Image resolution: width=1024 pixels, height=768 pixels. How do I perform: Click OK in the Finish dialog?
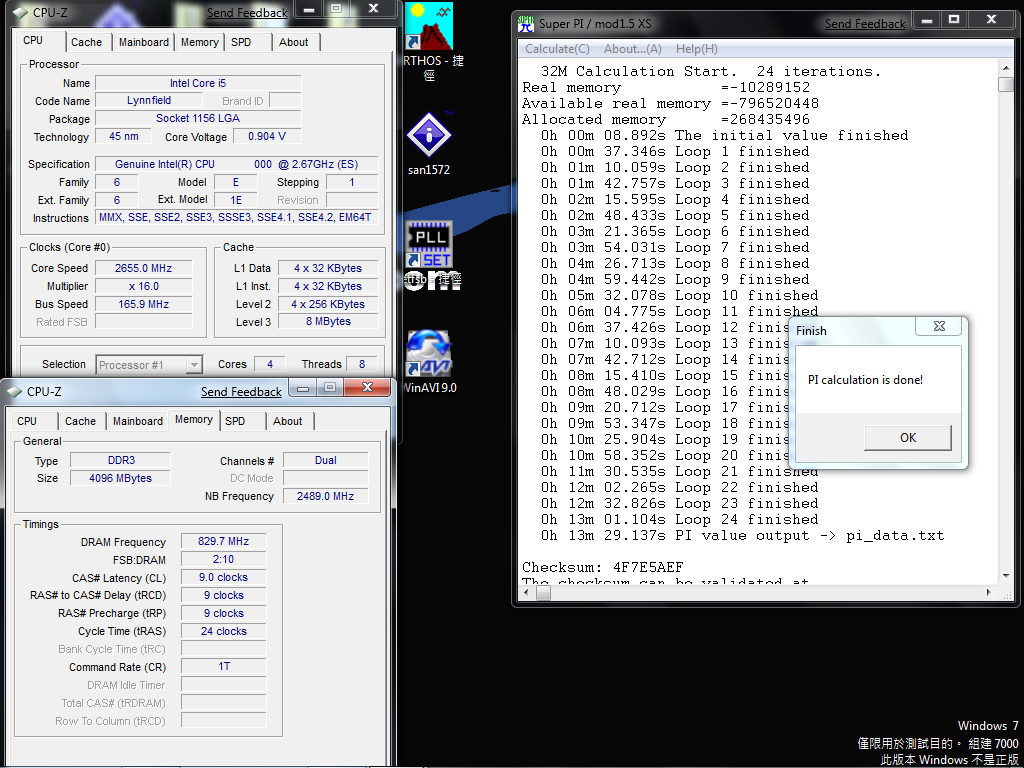pyautogui.click(x=907, y=438)
